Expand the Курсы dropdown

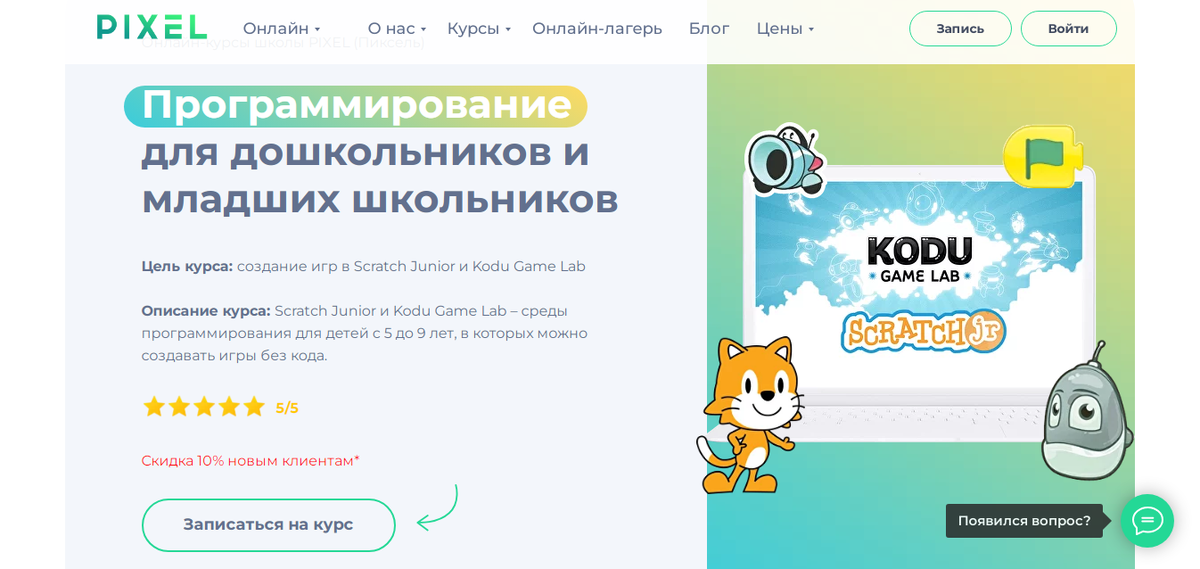coord(479,29)
